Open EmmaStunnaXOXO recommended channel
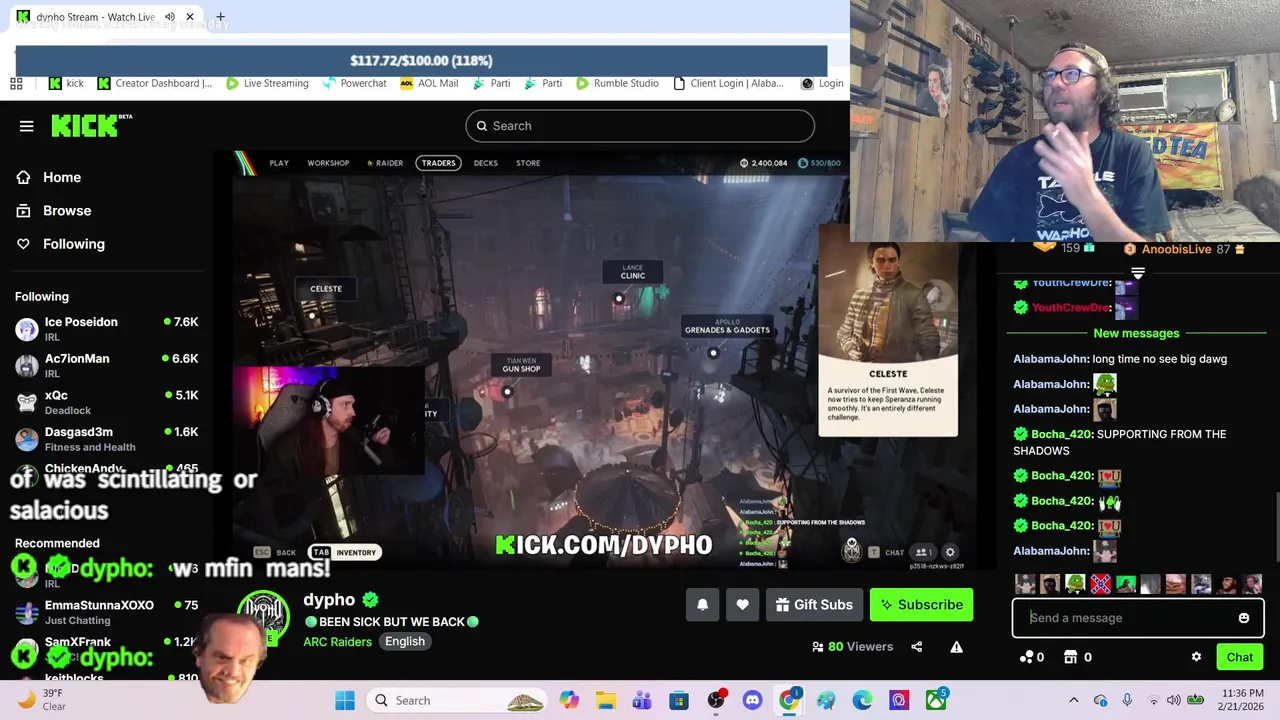 pos(106,612)
